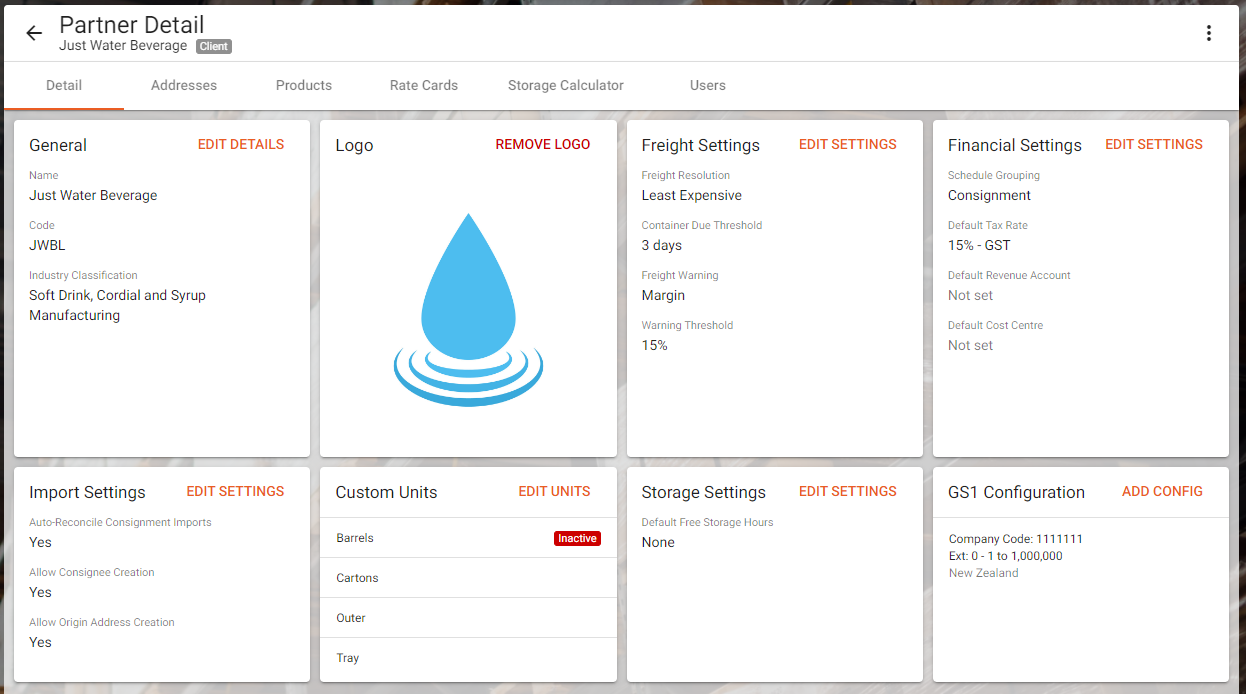Click None under Default Free Storage Hours

pos(658,542)
